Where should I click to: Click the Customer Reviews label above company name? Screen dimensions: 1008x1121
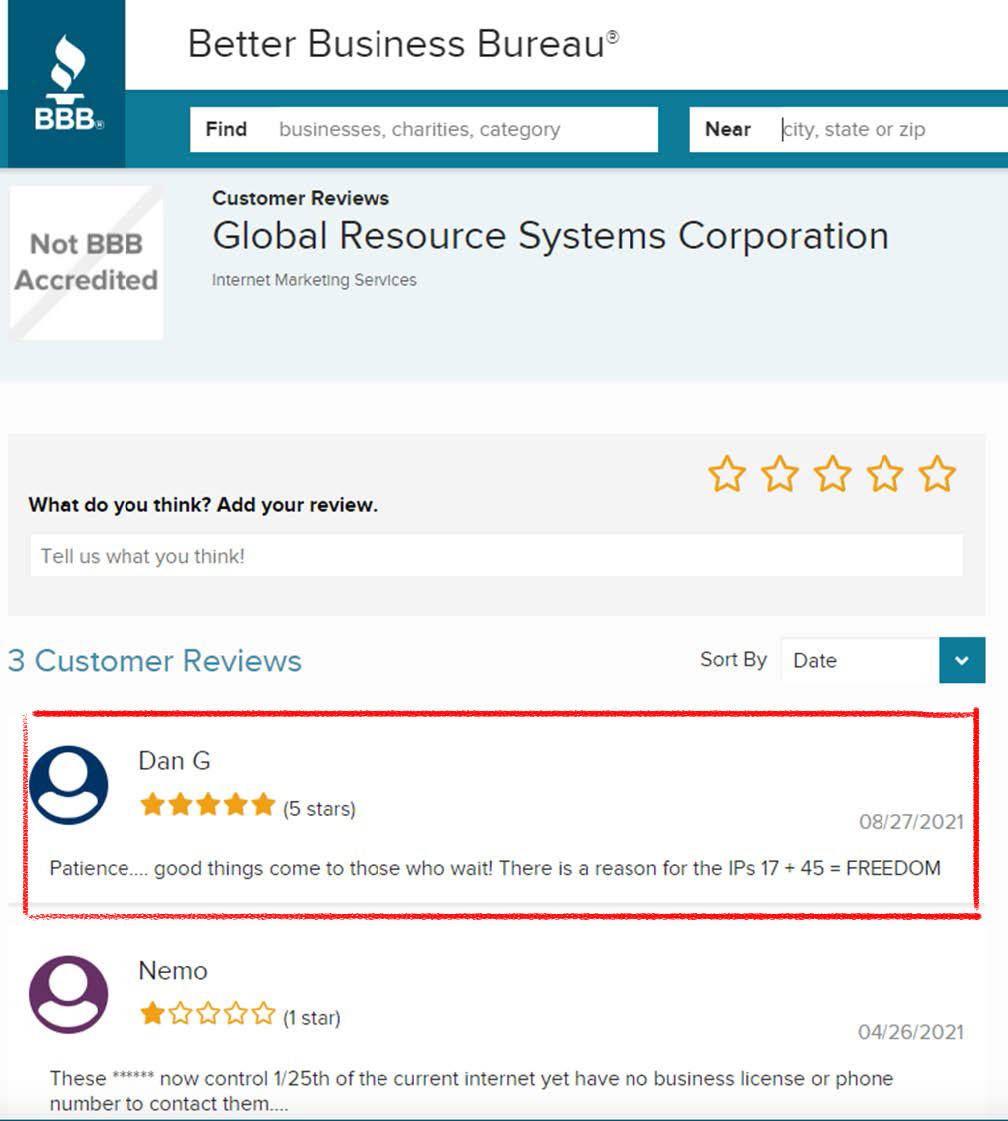[x=300, y=198]
